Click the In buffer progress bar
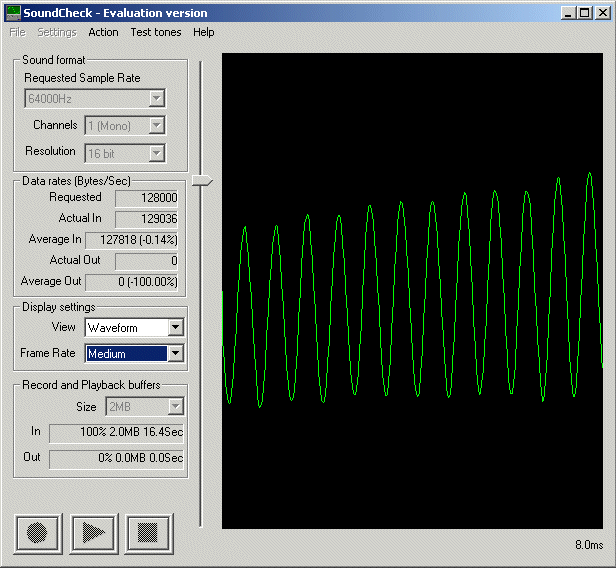 tap(117, 432)
